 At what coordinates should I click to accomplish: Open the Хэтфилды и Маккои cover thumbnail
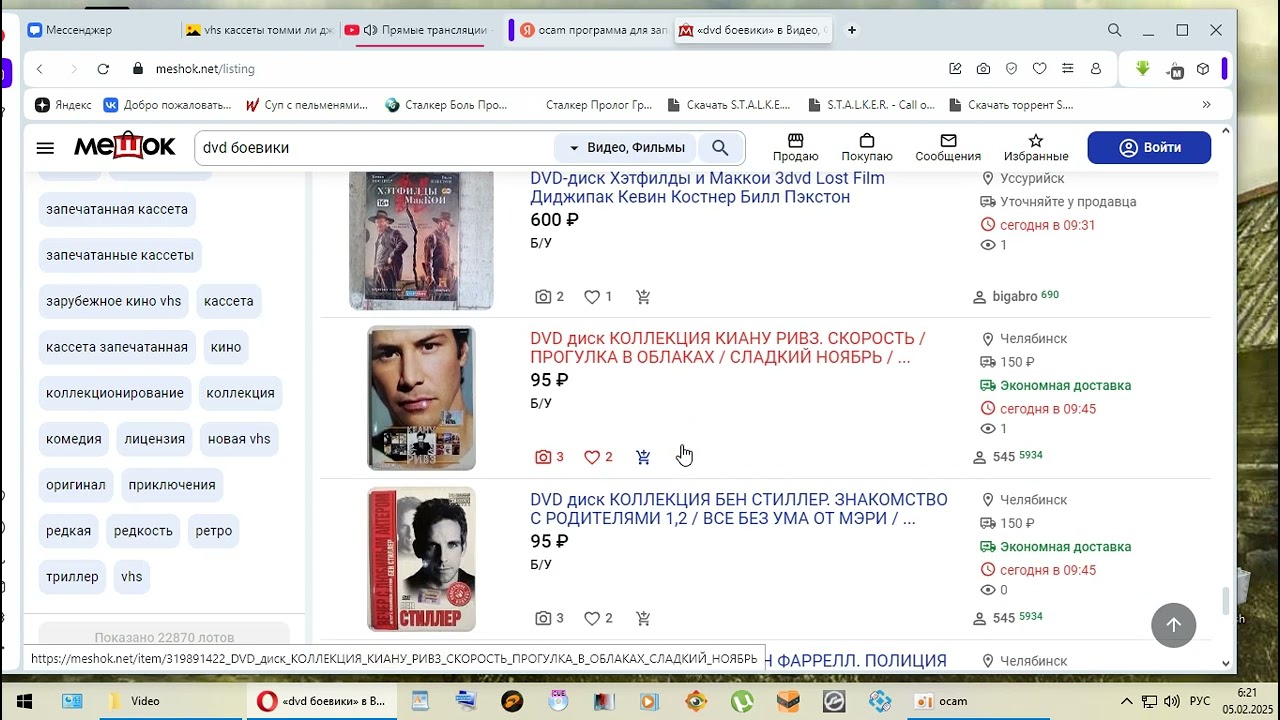(421, 240)
